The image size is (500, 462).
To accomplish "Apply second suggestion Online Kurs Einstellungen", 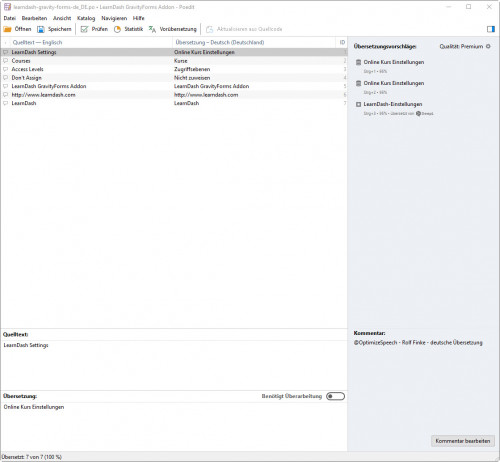I will coord(394,83).
